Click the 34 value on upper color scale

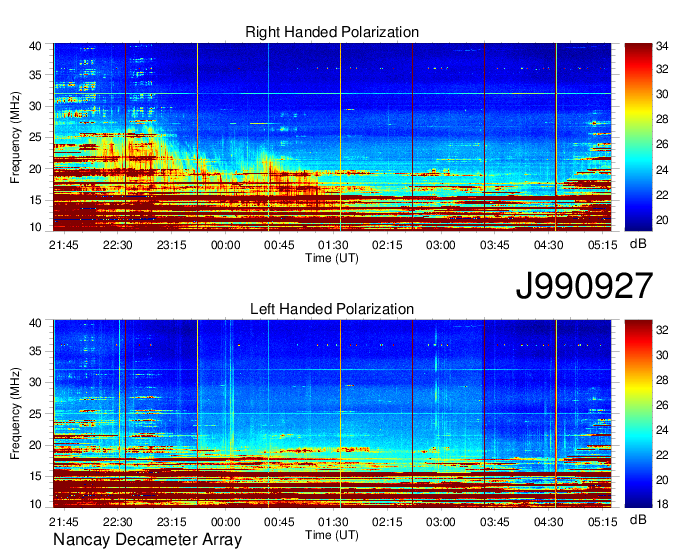(662, 46)
